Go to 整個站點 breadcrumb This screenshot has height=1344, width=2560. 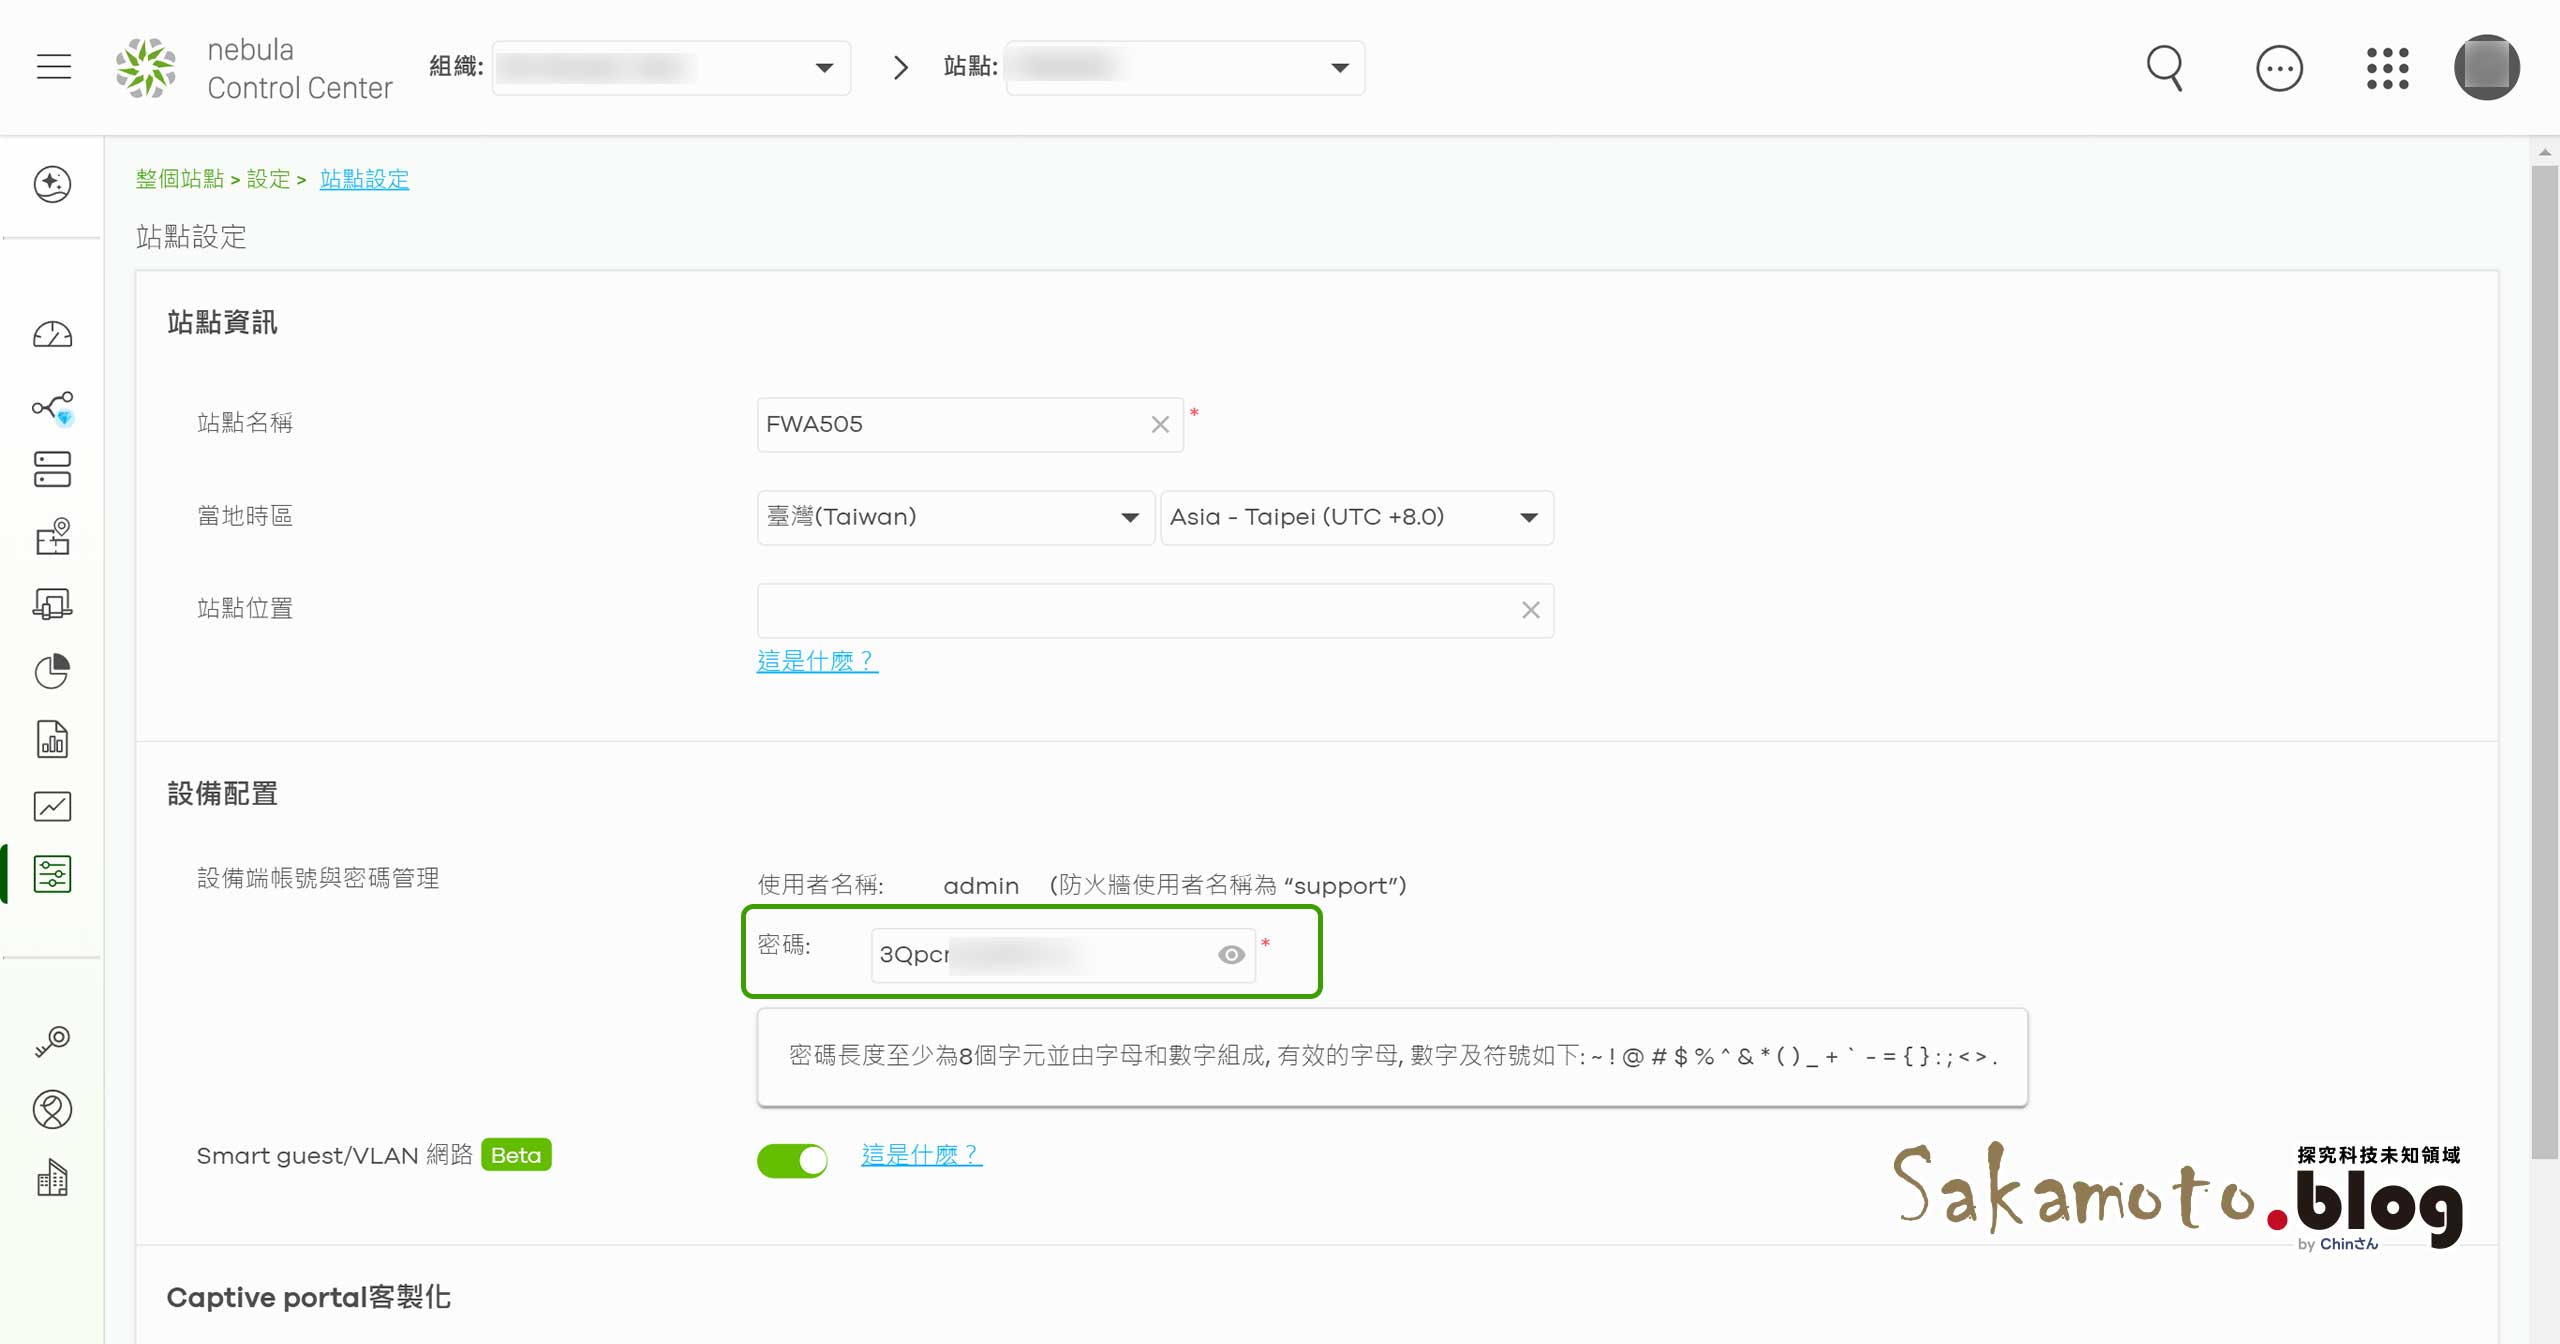pos(180,179)
